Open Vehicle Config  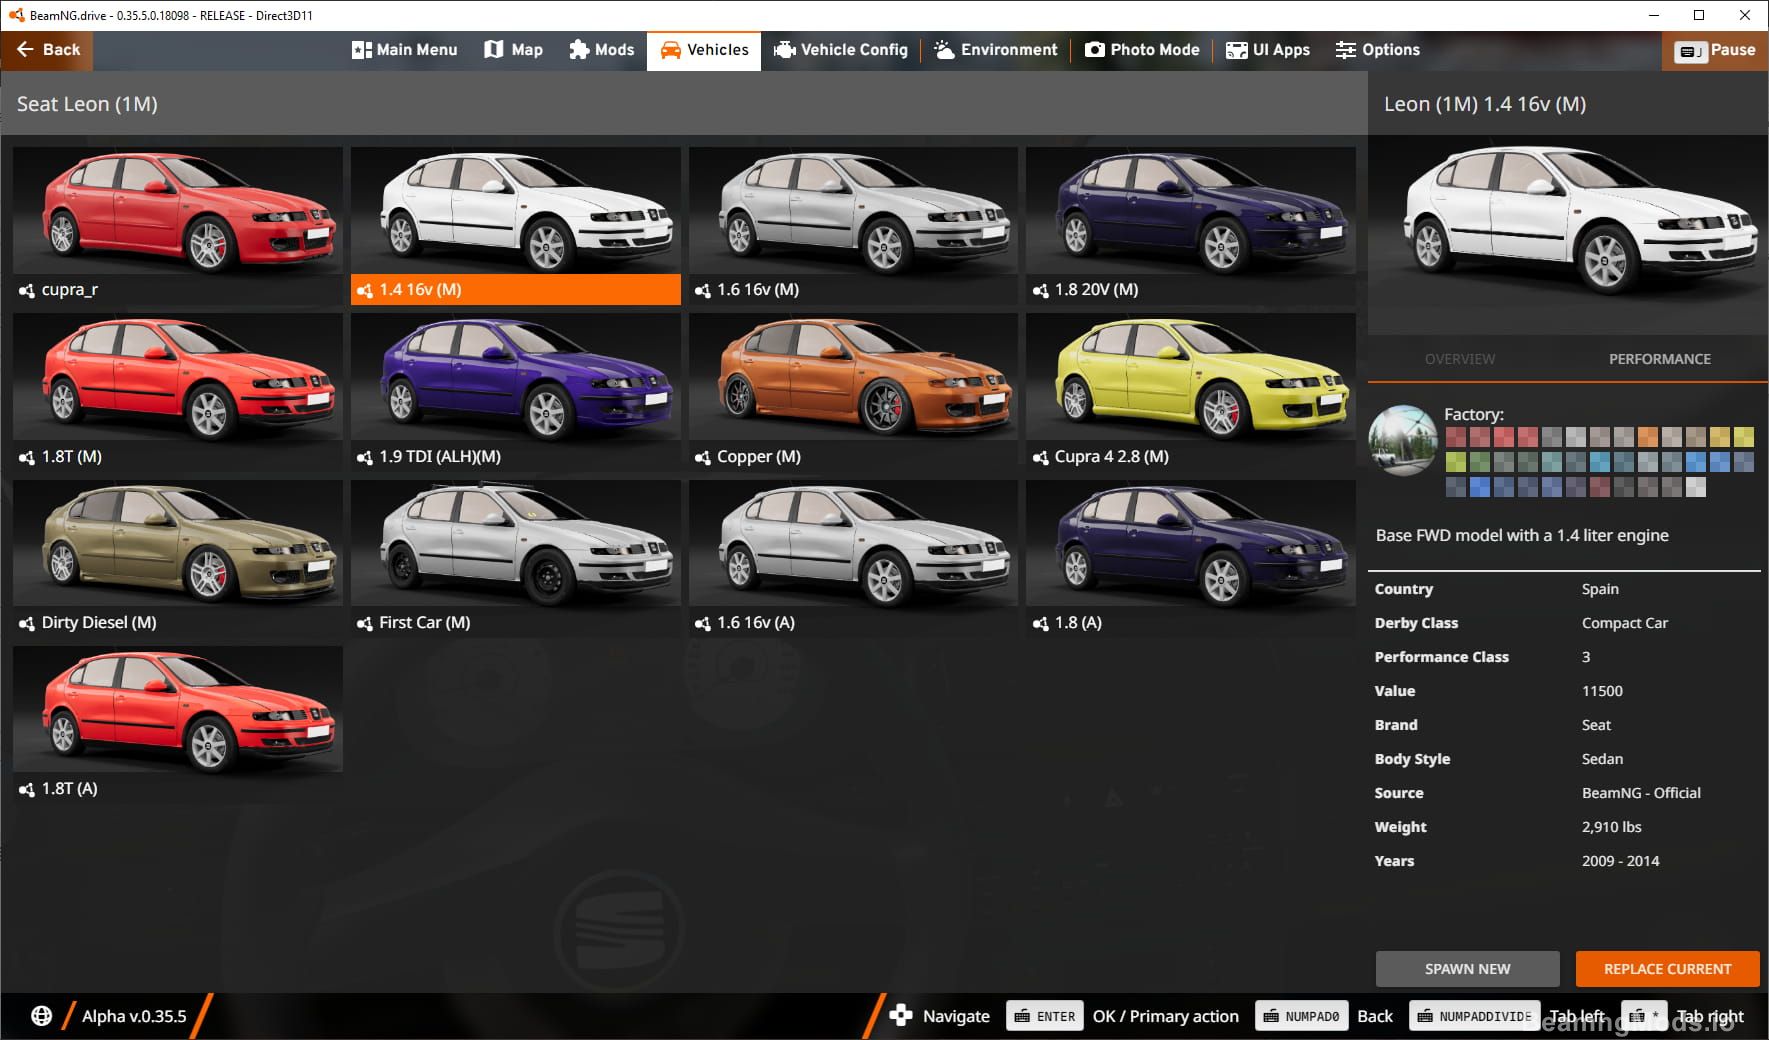(841, 50)
